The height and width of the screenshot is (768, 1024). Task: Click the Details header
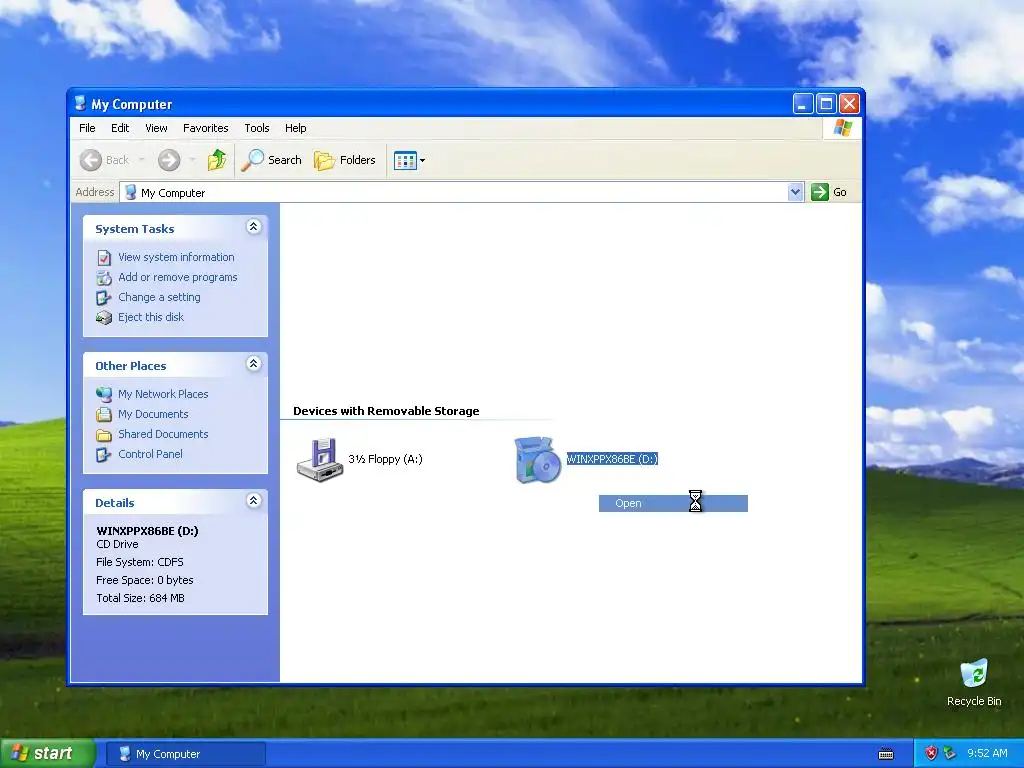click(x=114, y=503)
